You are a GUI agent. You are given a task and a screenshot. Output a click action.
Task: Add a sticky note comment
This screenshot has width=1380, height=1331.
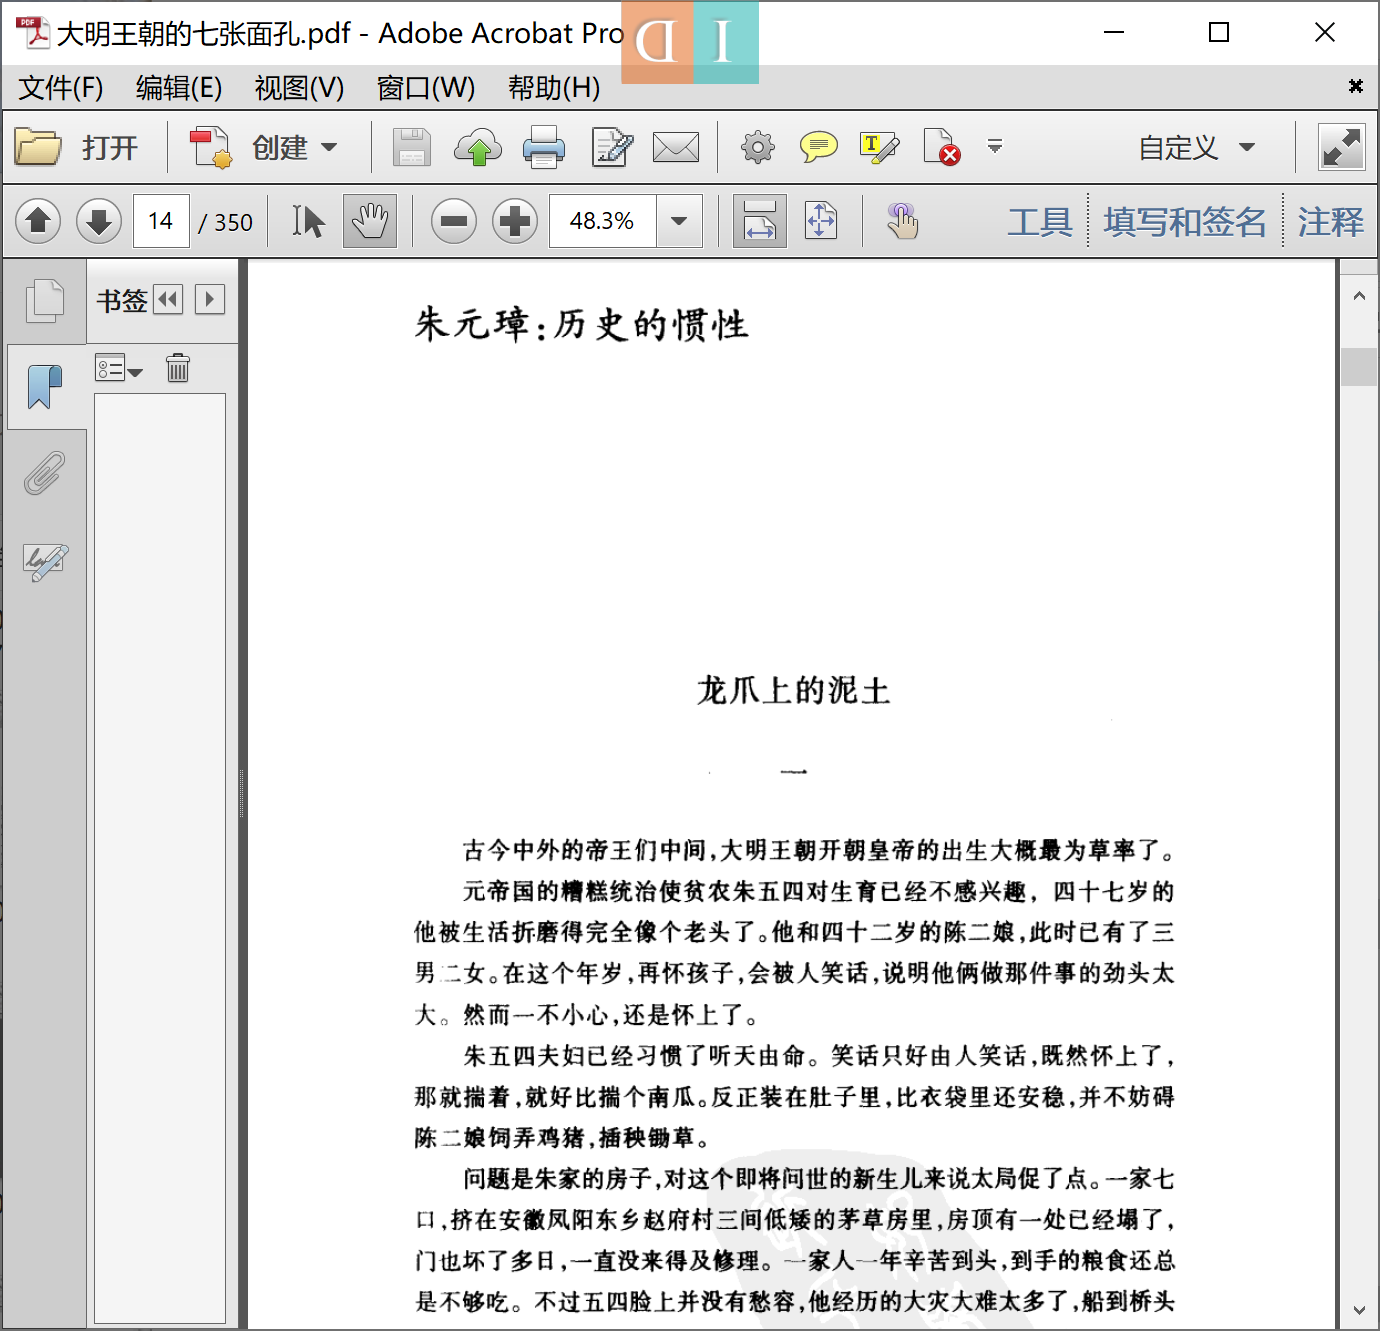click(819, 147)
